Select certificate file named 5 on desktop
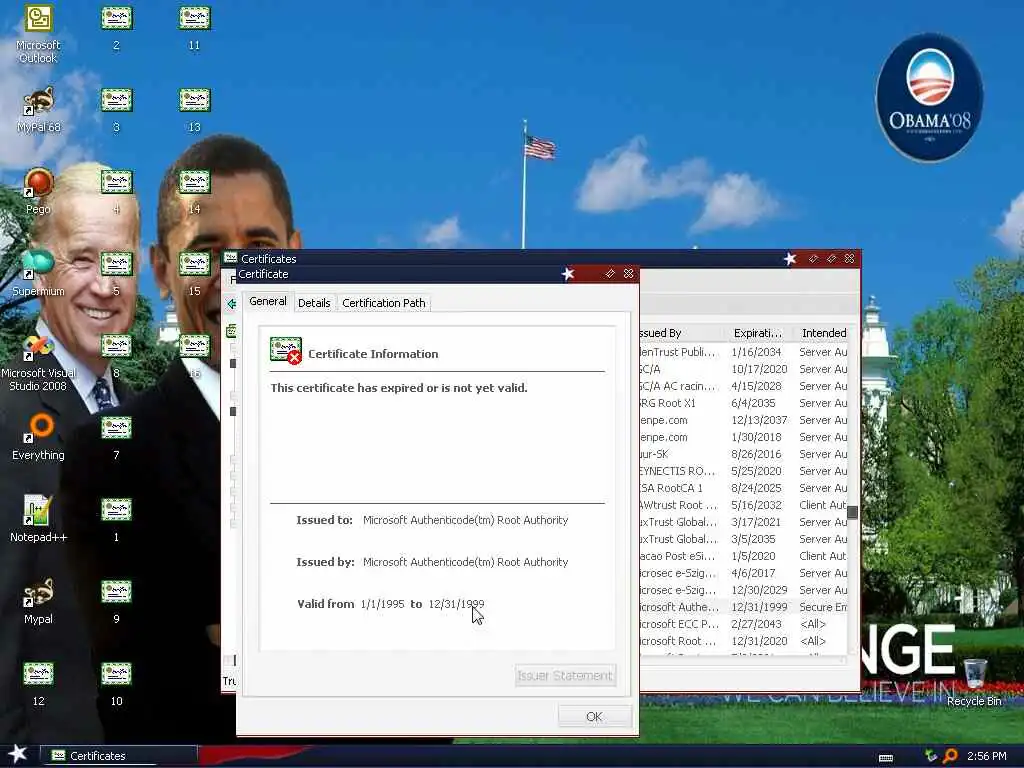Image resolution: width=1024 pixels, height=768 pixels. pyautogui.click(x=116, y=274)
